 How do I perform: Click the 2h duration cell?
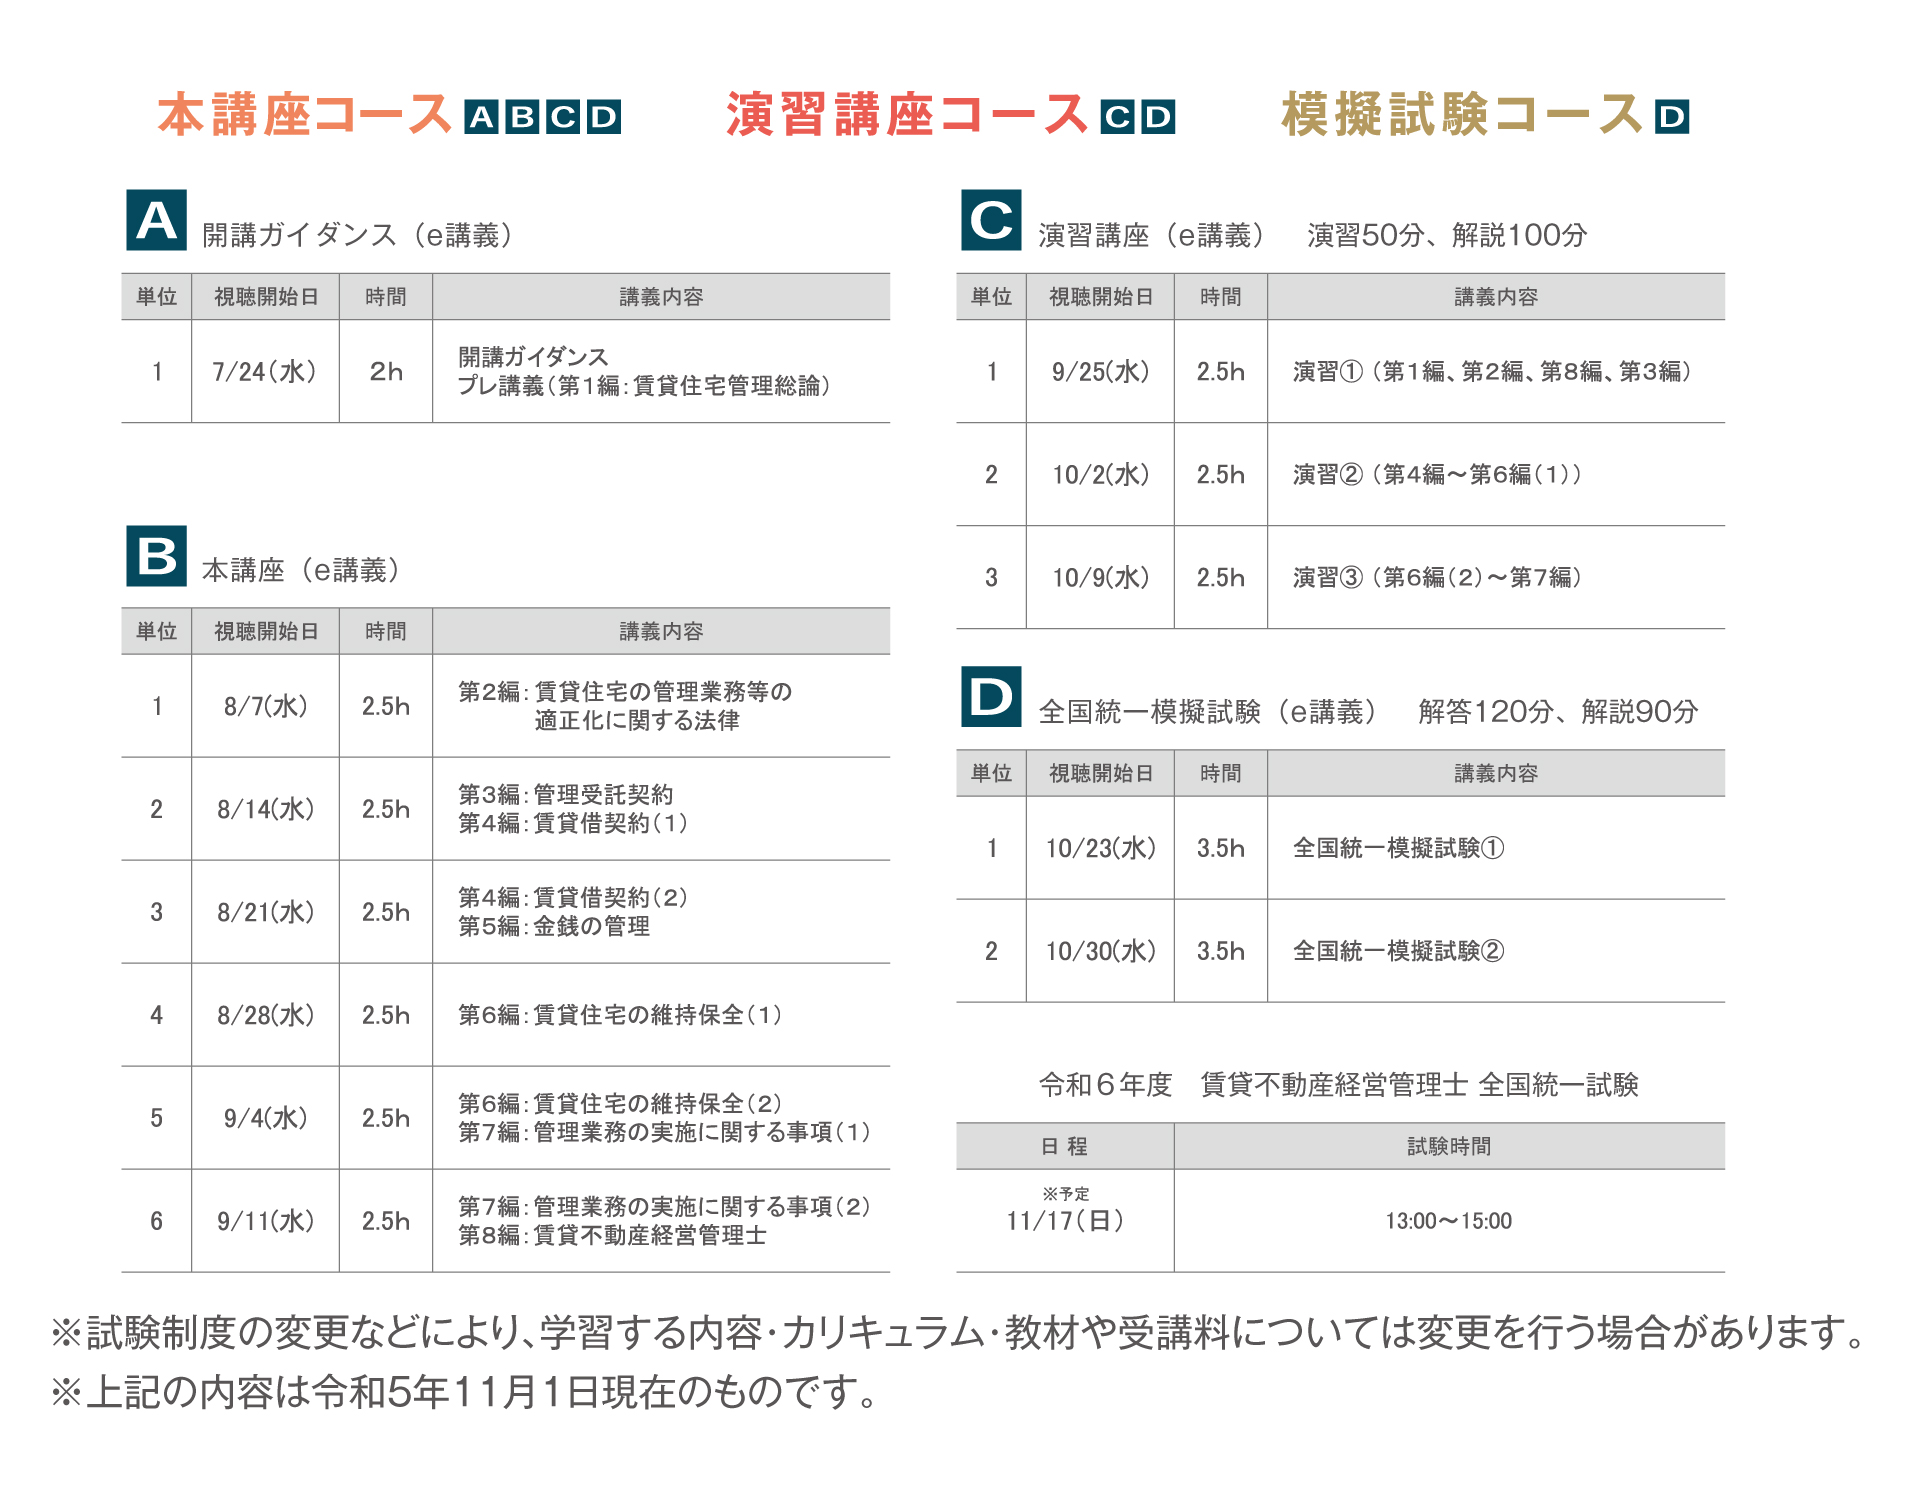[x=386, y=371]
